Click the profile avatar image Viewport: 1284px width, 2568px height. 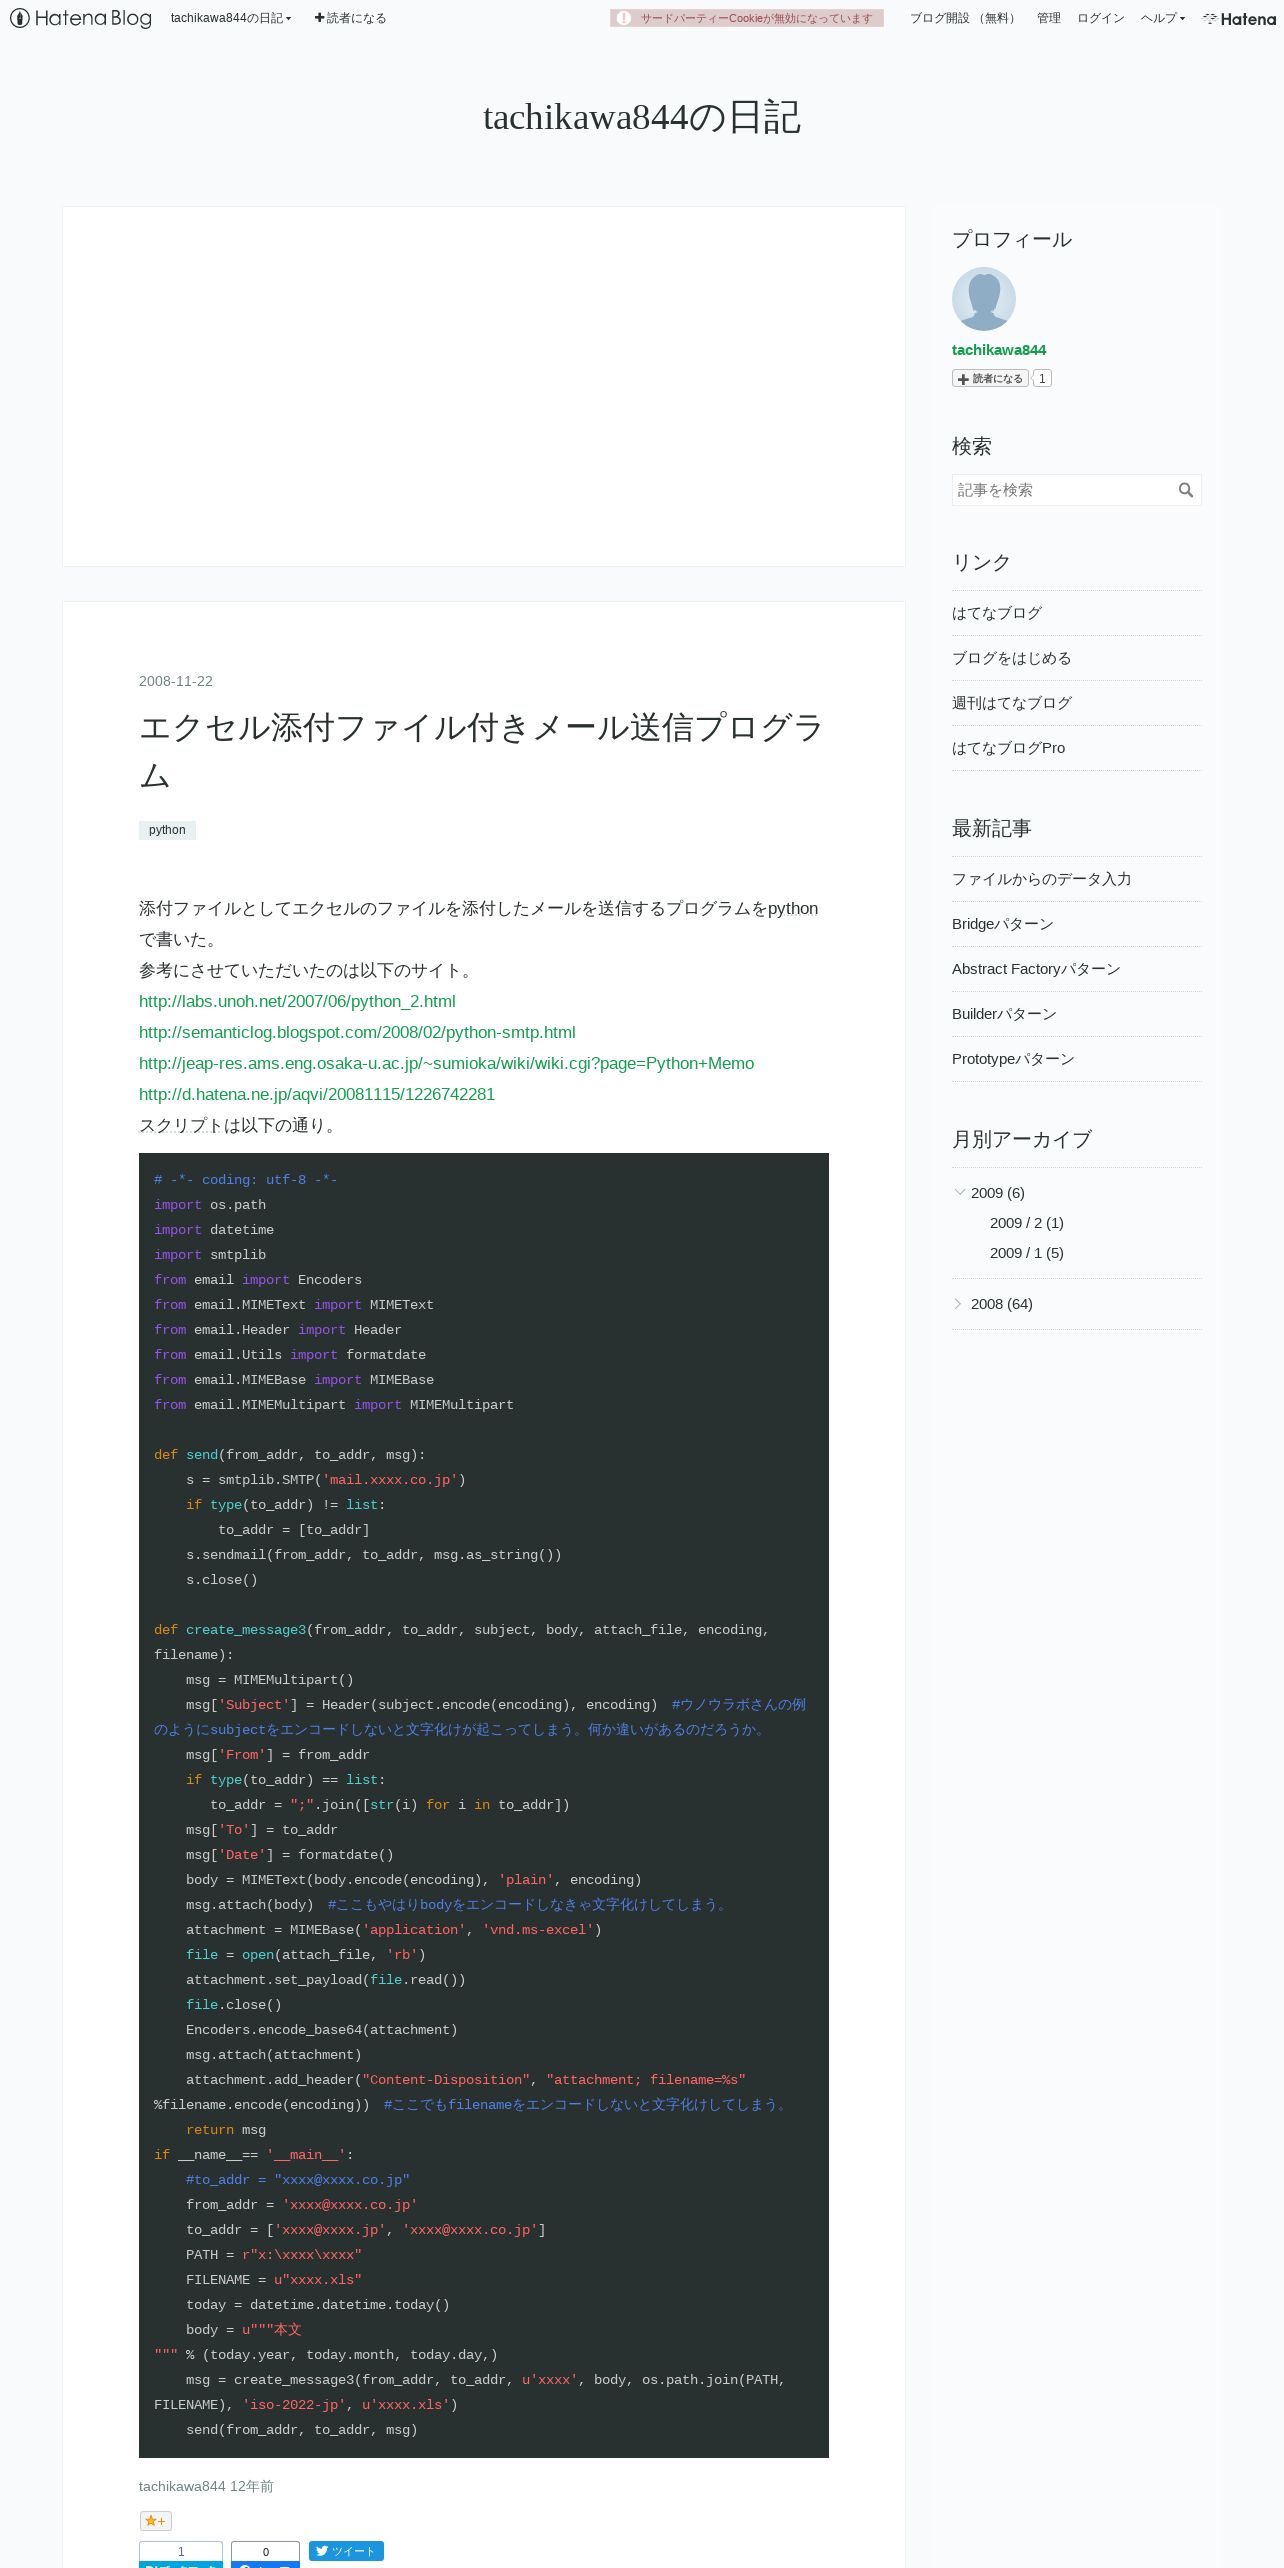pyautogui.click(x=984, y=299)
